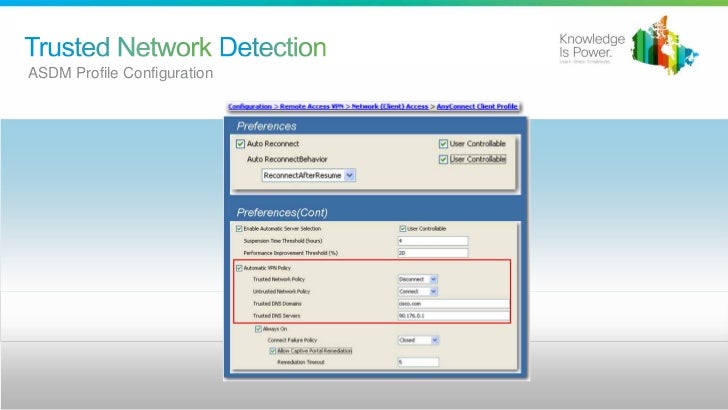Click the Trusted DNS Servers field

(454, 315)
